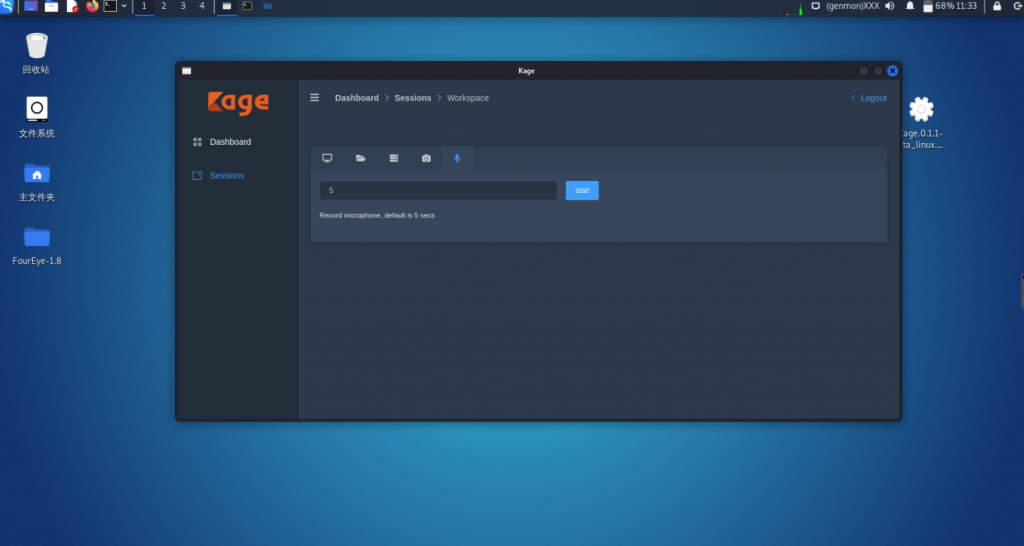Go to Dashboard in the breadcrumb
The height and width of the screenshot is (546, 1024).
pyautogui.click(x=357, y=98)
